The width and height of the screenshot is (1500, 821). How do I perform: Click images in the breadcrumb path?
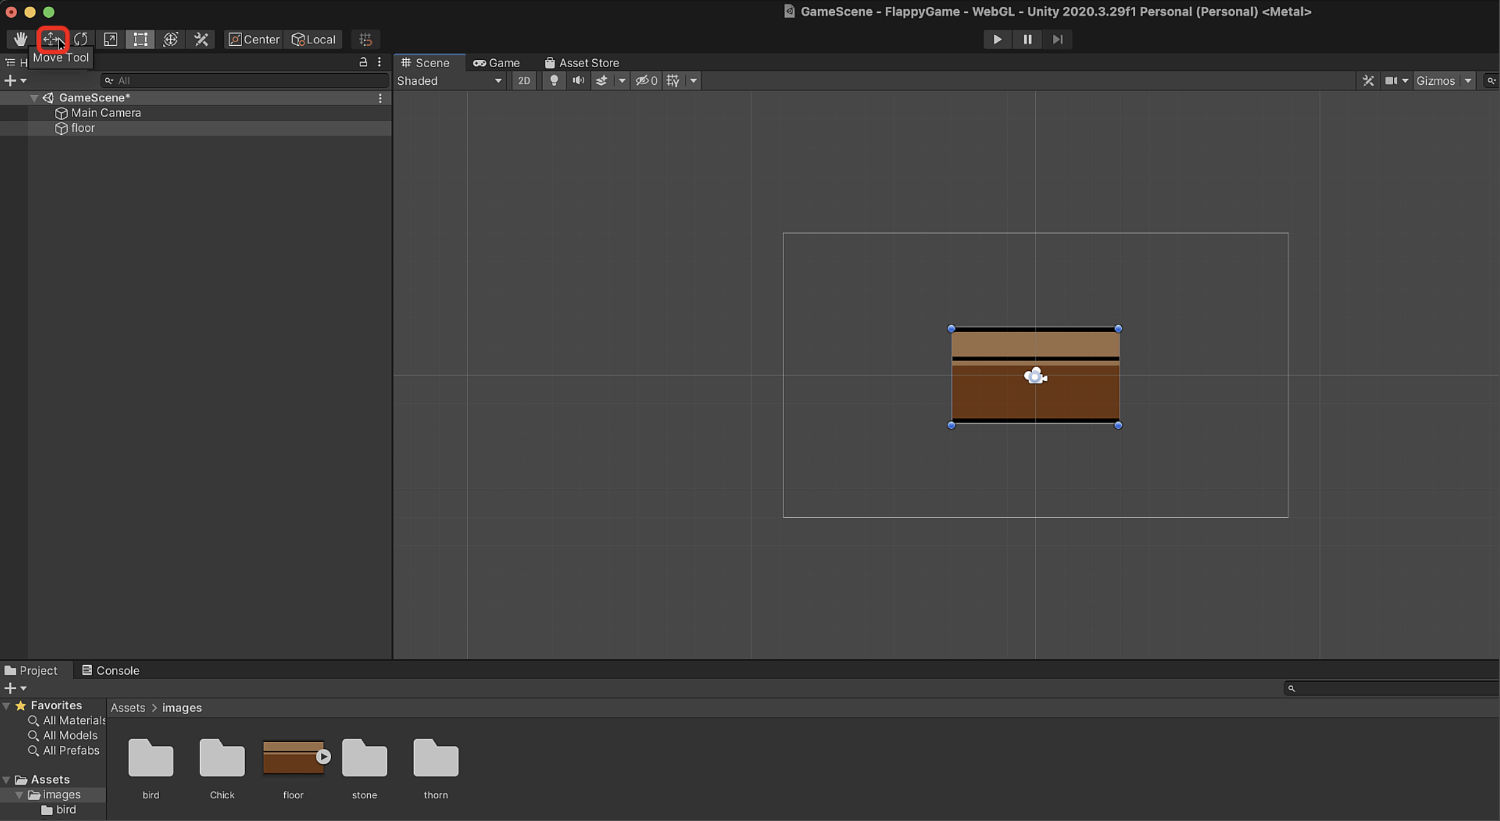[182, 708]
